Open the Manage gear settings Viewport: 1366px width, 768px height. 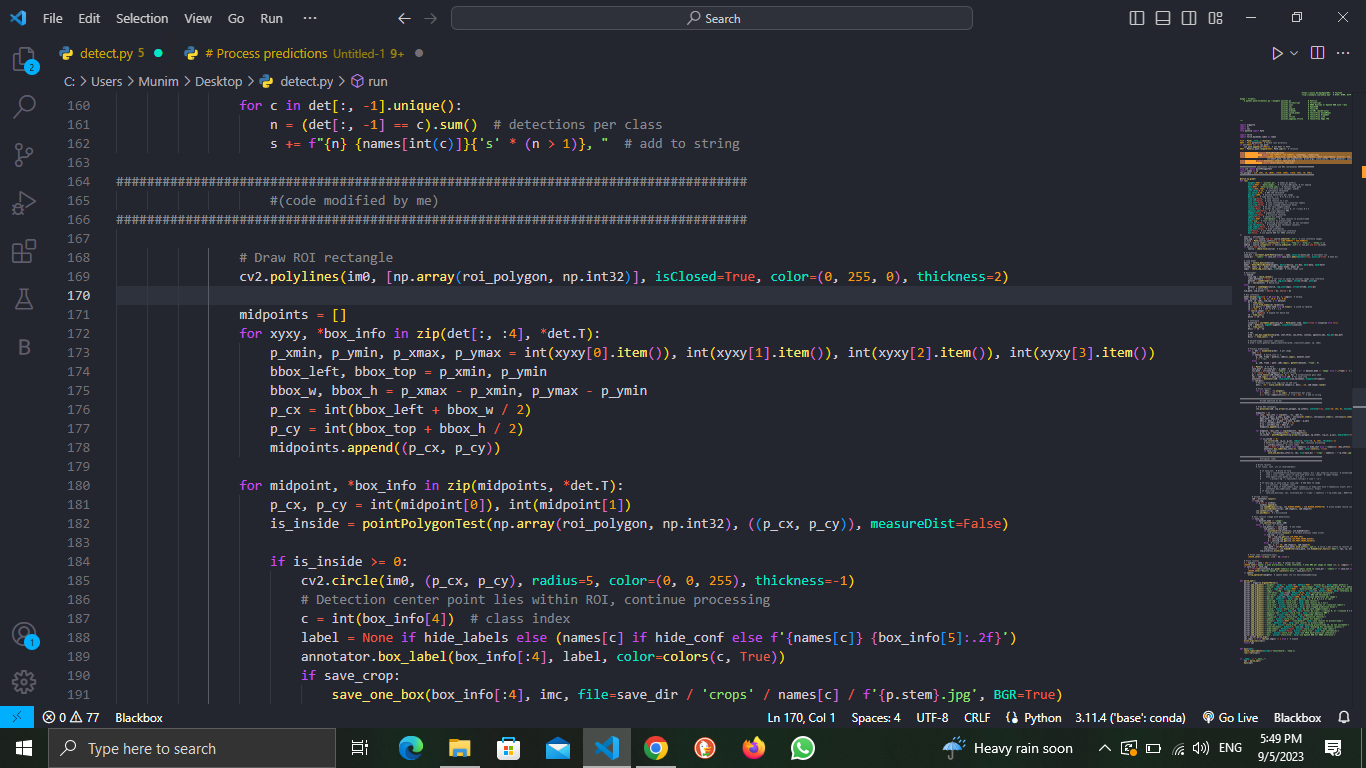pos(24,682)
